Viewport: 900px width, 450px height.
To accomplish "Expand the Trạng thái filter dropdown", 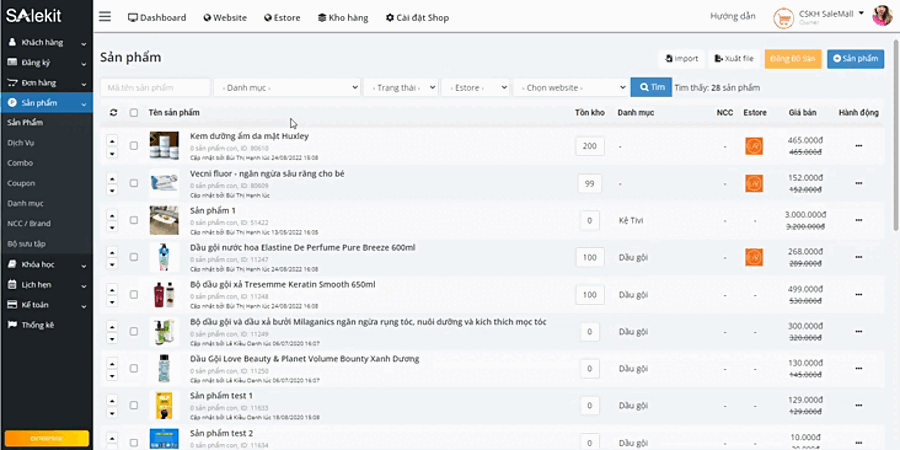I will tap(400, 88).
